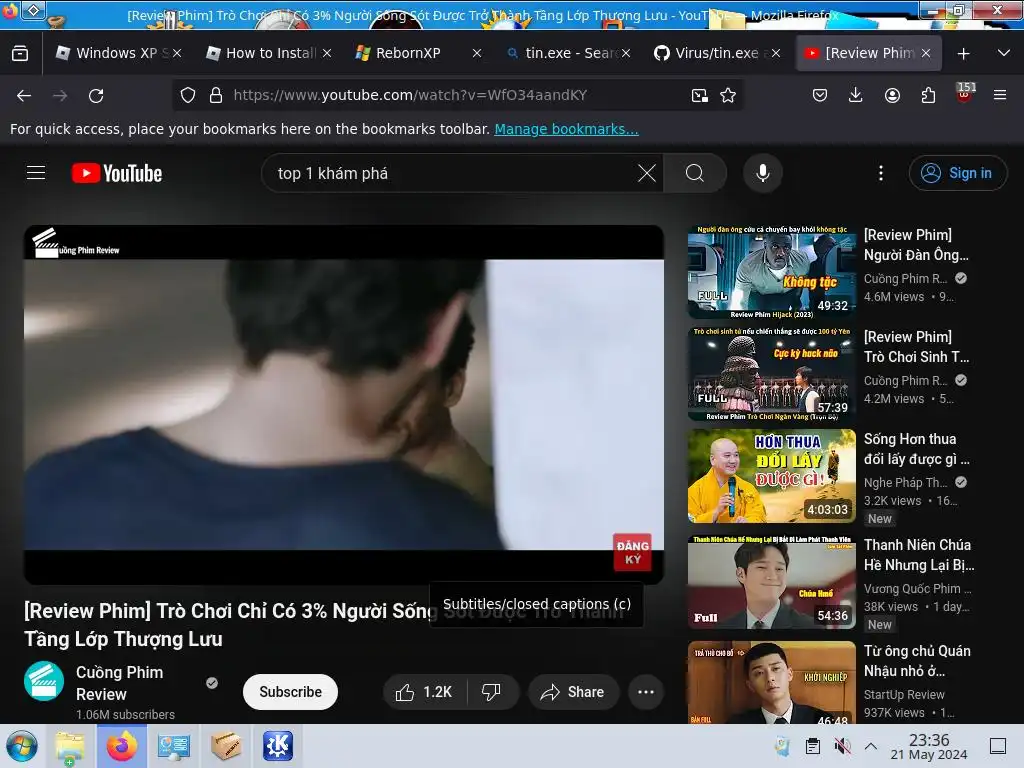View site security via padlock icon
Image resolution: width=1024 pixels, height=768 pixels.
click(x=216, y=95)
